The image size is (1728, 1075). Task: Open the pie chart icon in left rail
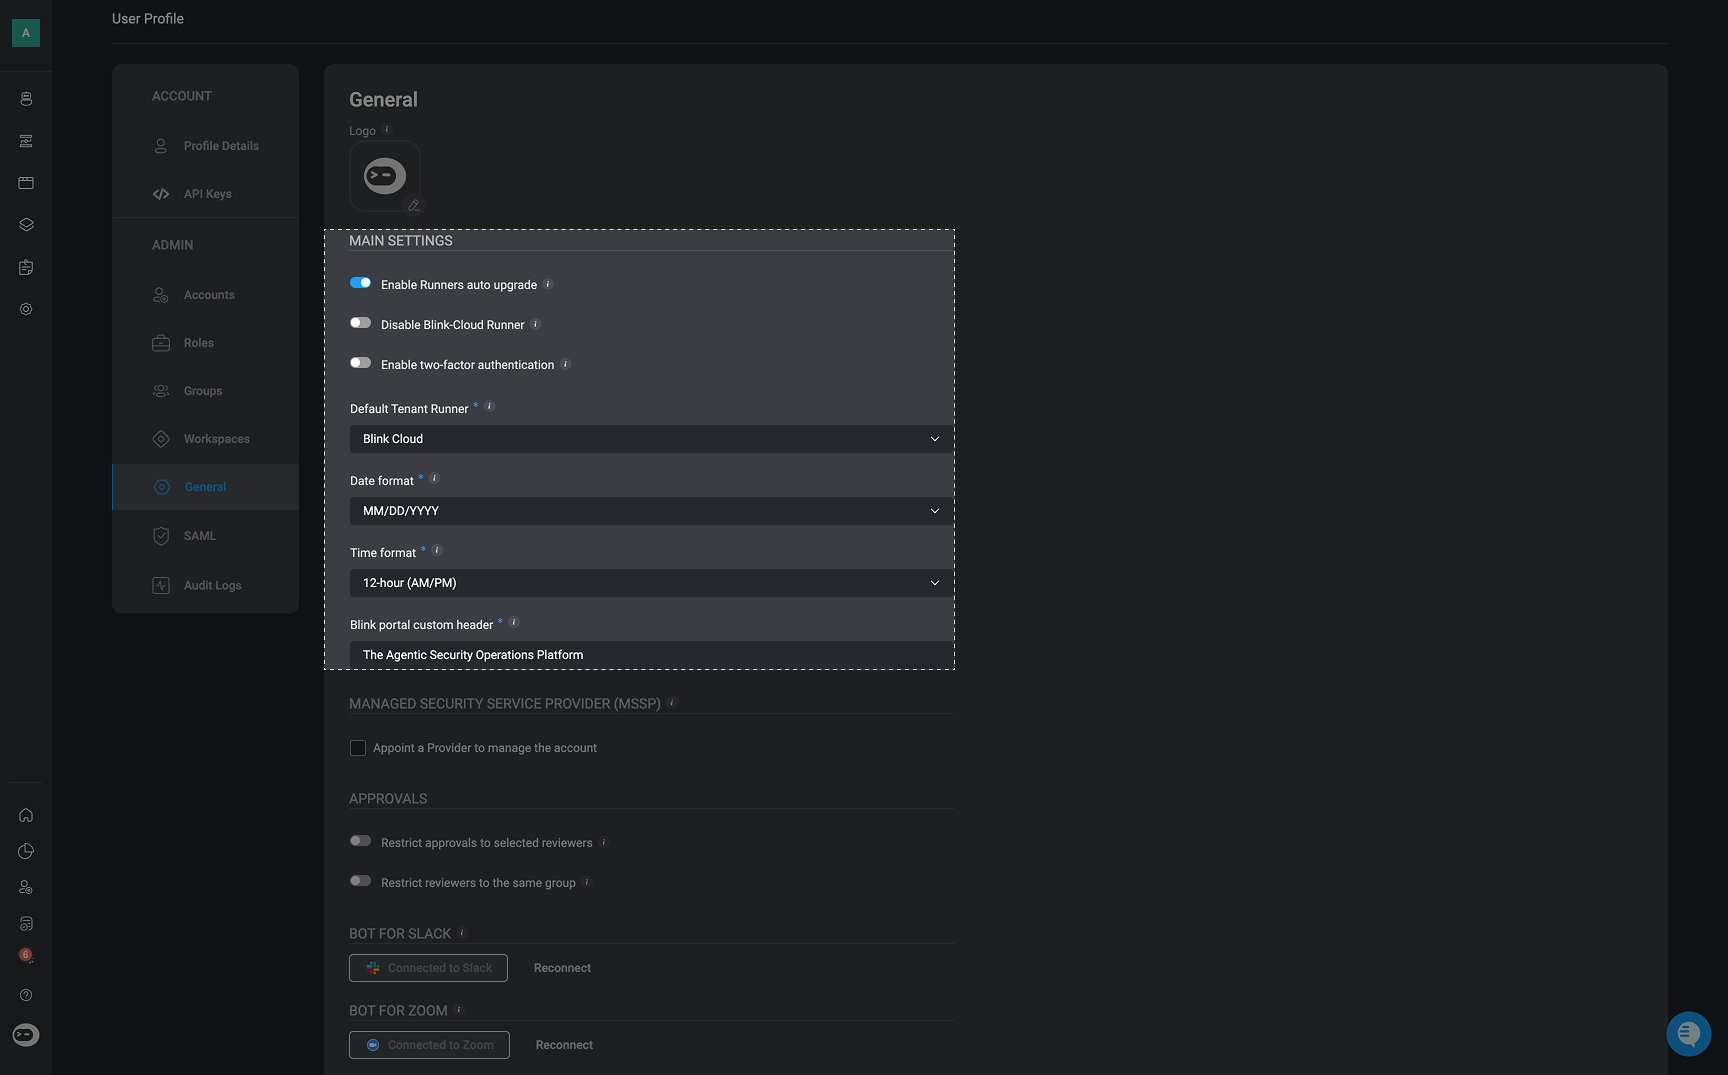click(x=26, y=851)
